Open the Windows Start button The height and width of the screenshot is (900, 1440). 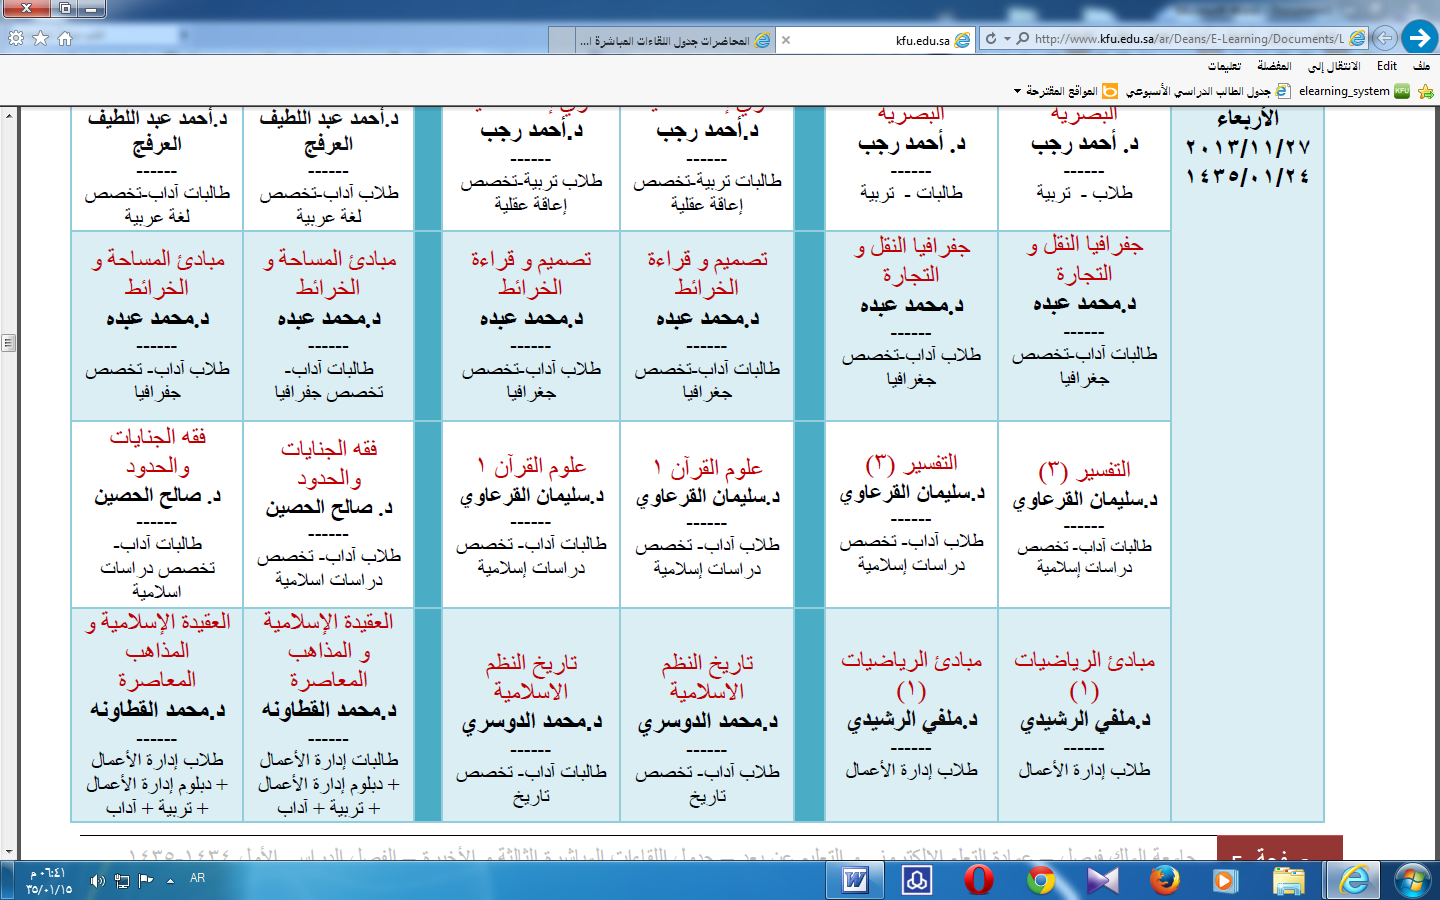pyautogui.click(x=1413, y=880)
